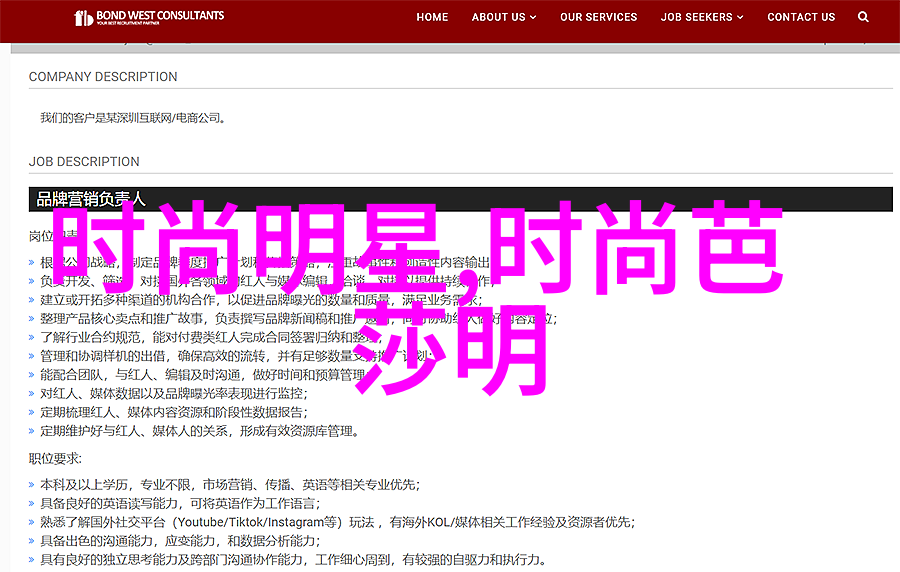This screenshot has width=900, height=572.
Task: Click the Bond West Consultants logo
Action: click(x=150, y=17)
